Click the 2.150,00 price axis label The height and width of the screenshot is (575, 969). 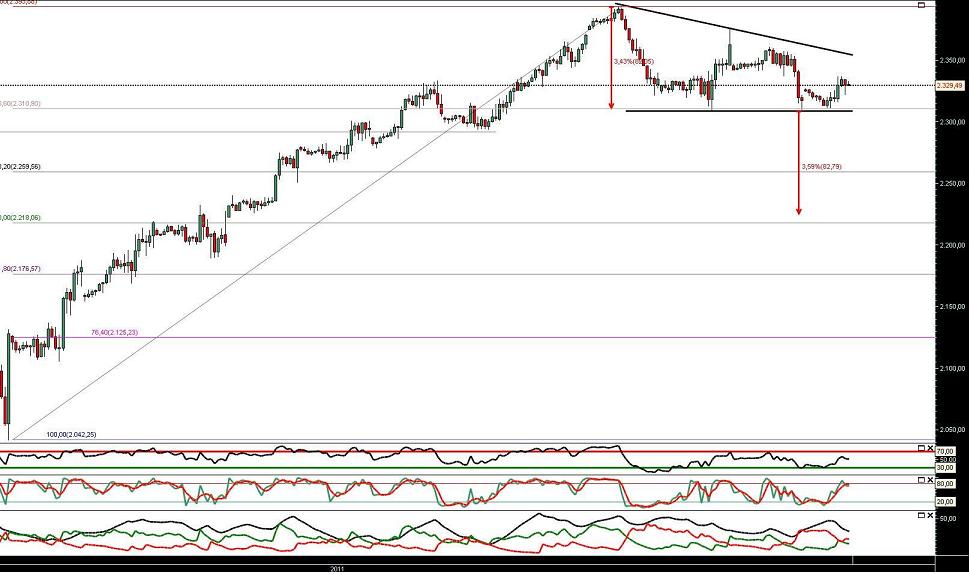tap(951, 307)
